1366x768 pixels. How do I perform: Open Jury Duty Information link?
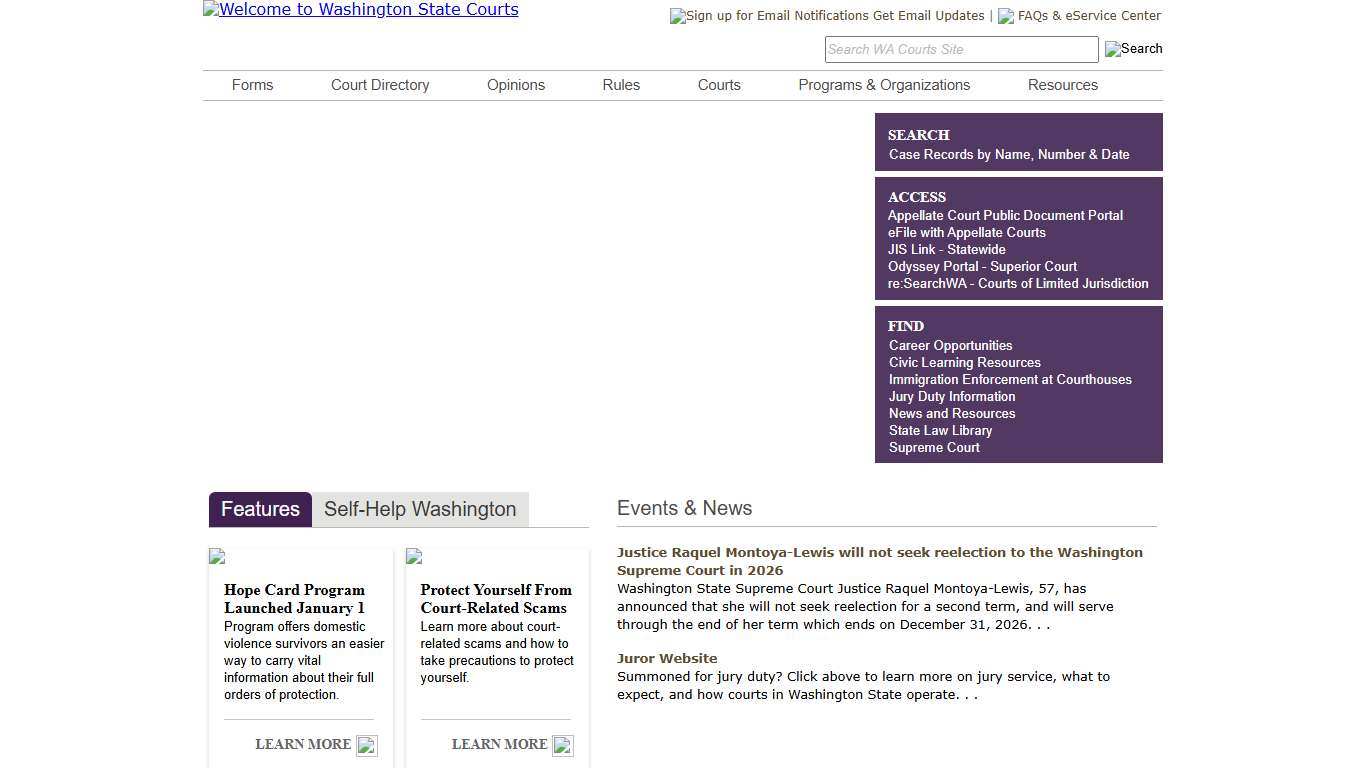[952, 396]
